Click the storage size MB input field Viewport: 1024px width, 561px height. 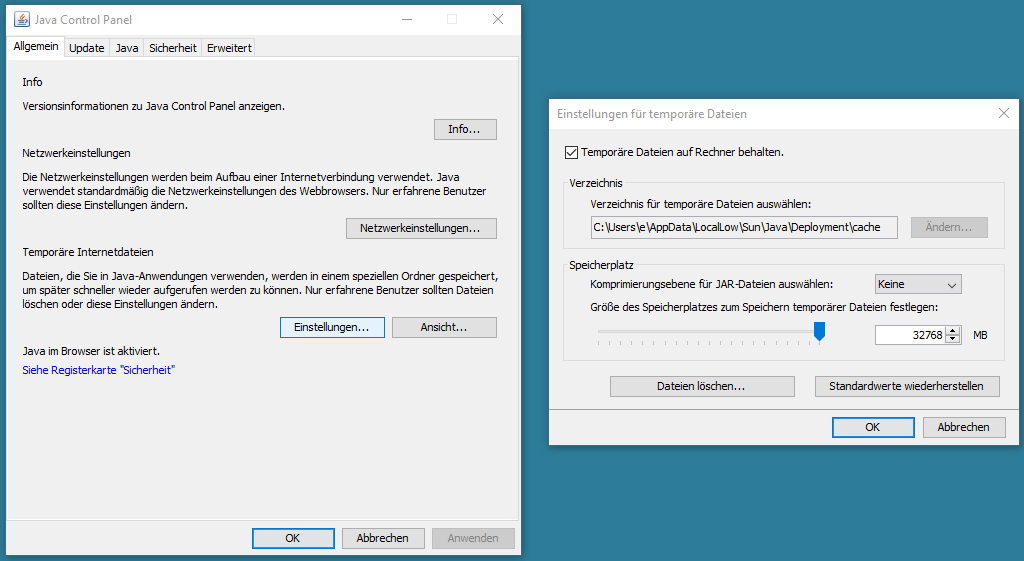(909, 335)
